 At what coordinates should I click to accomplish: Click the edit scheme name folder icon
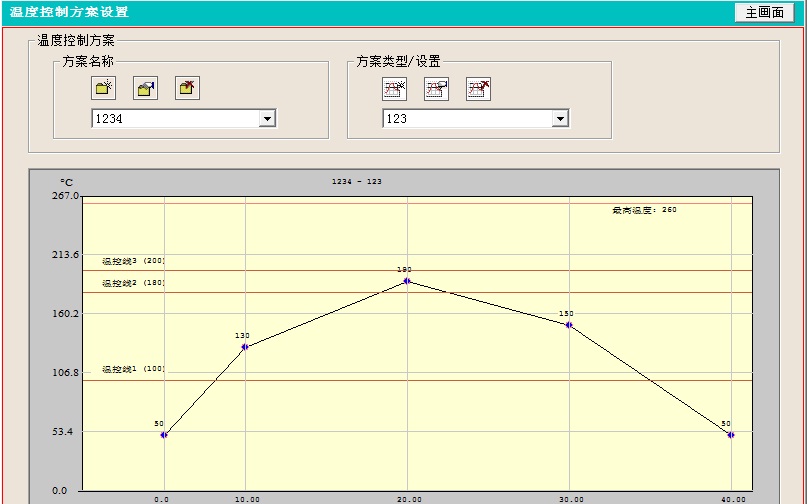pos(146,88)
